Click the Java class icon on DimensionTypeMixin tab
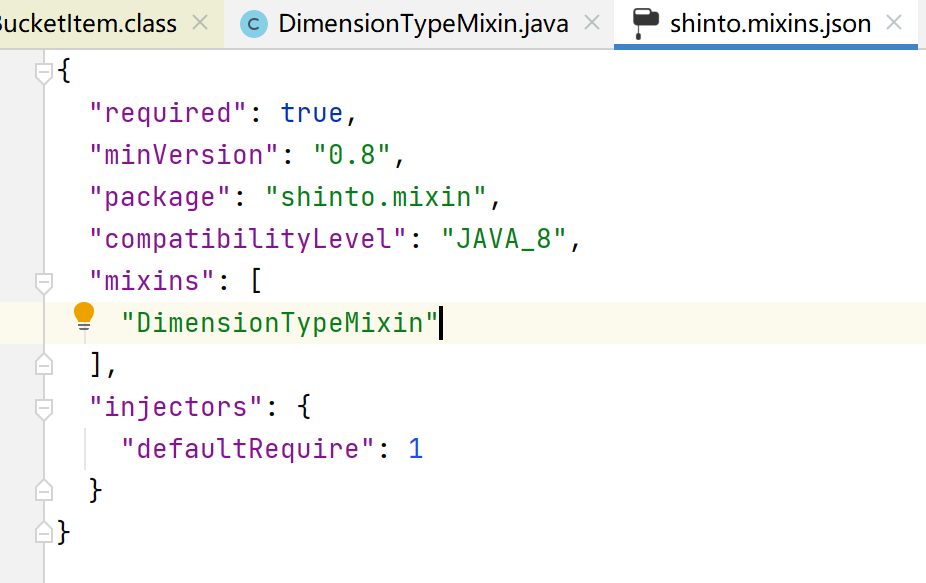Image resolution: width=926 pixels, height=583 pixels. pos(255,23)
